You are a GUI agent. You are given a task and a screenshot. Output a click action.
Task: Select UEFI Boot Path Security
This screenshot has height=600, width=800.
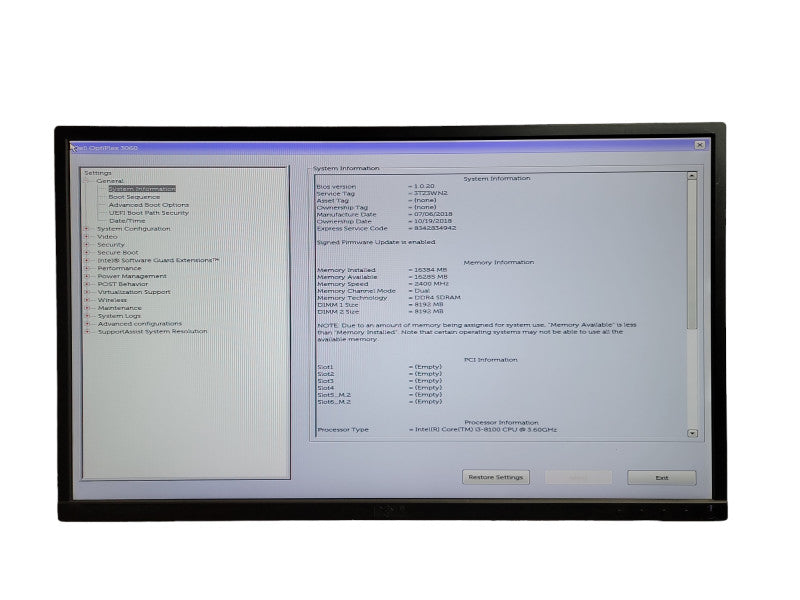coord(148,213)
